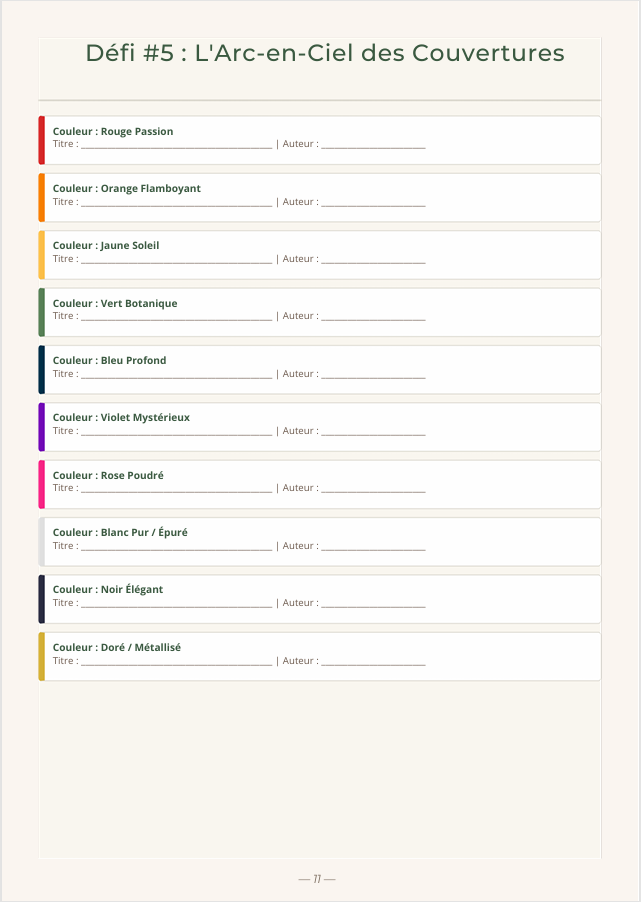Click the Titre line under Rouge Passion
The width and height of the screenshot is (641, 902).
click(x=177, y=144)
